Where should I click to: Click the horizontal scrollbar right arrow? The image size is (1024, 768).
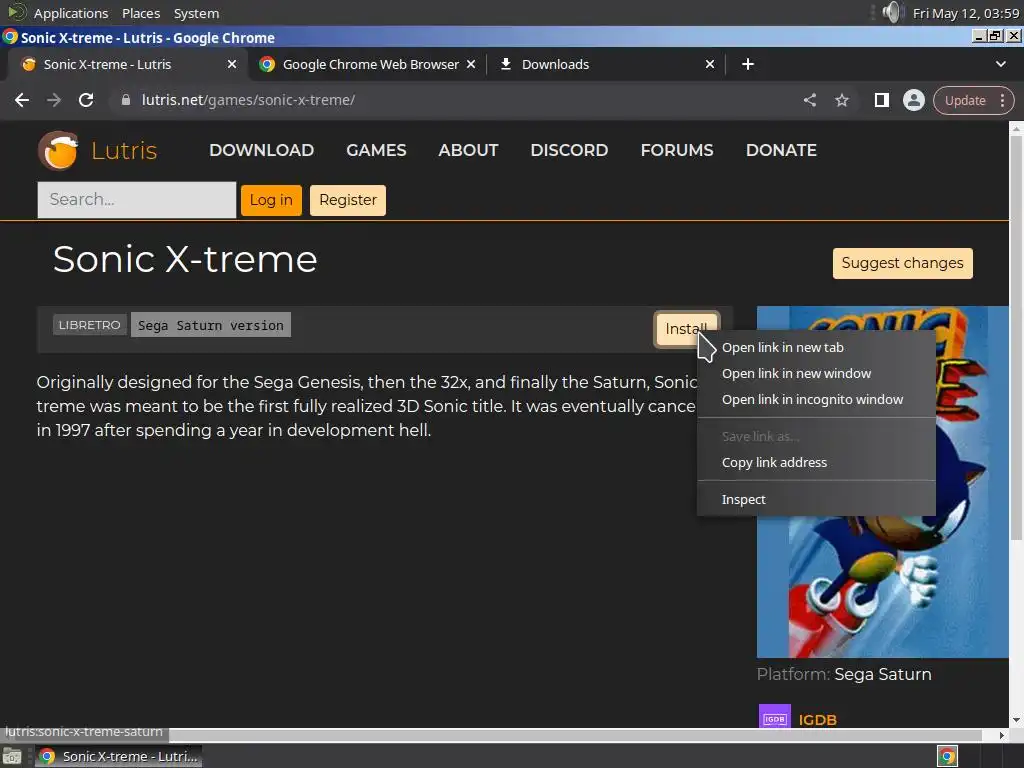1002,735
